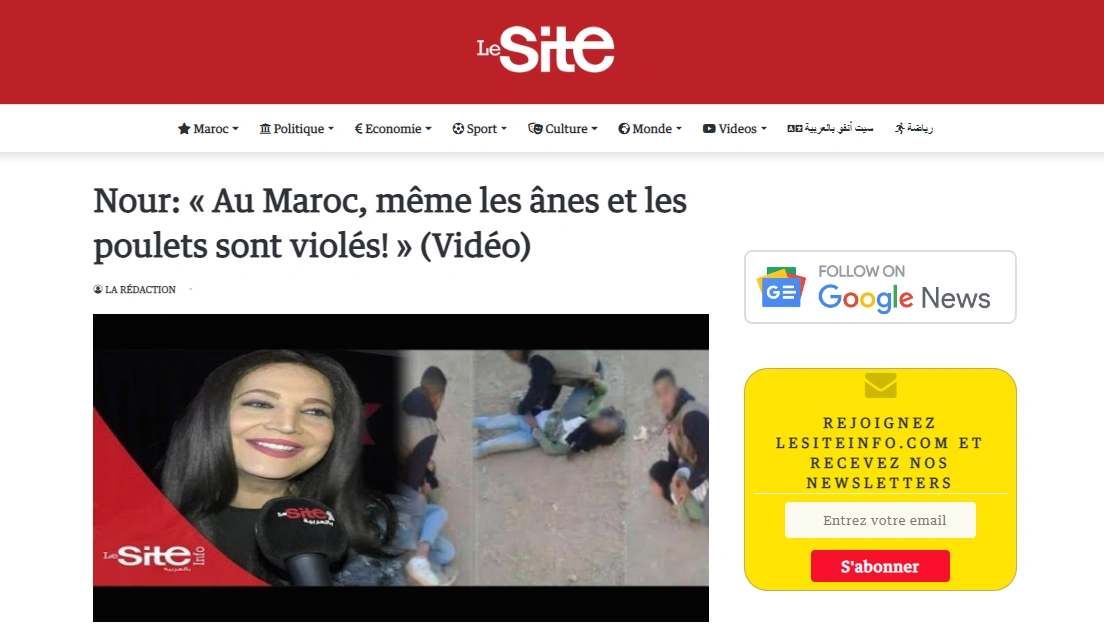The width and height of the screenshot is (1104, 631).
Task: Click the building icon beside Politique
Action: point(265,129)
